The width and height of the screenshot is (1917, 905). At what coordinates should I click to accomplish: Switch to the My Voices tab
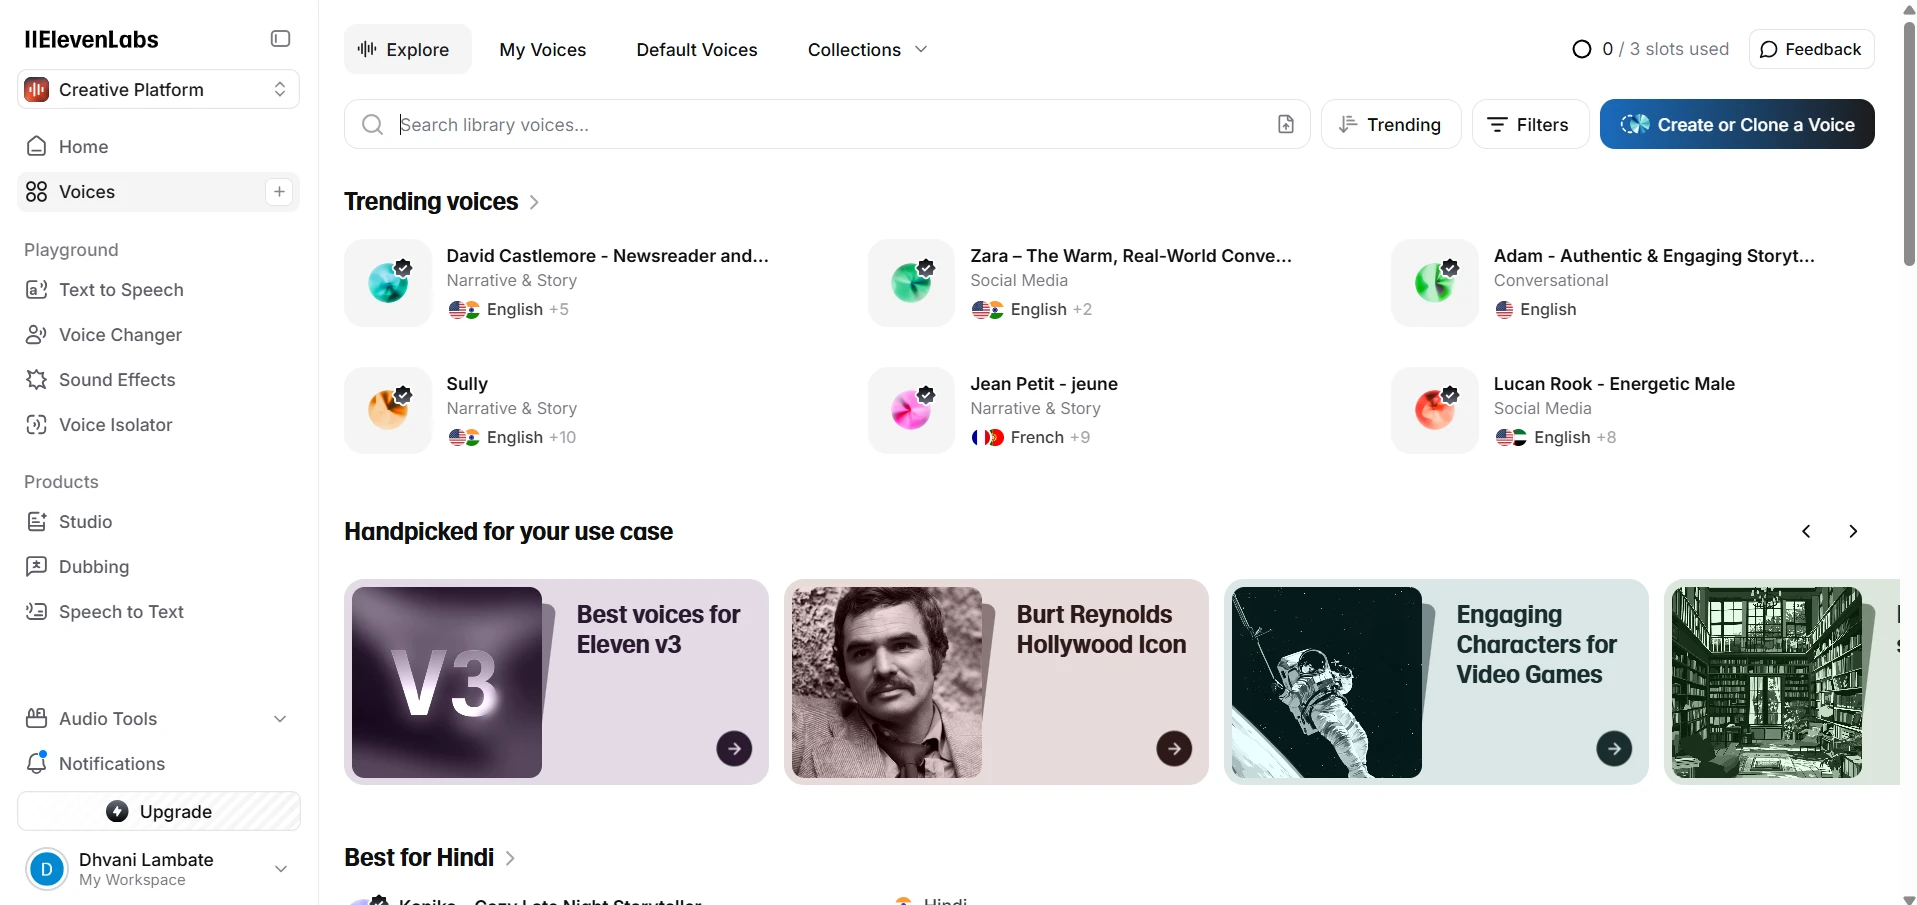tap(543, 50)
